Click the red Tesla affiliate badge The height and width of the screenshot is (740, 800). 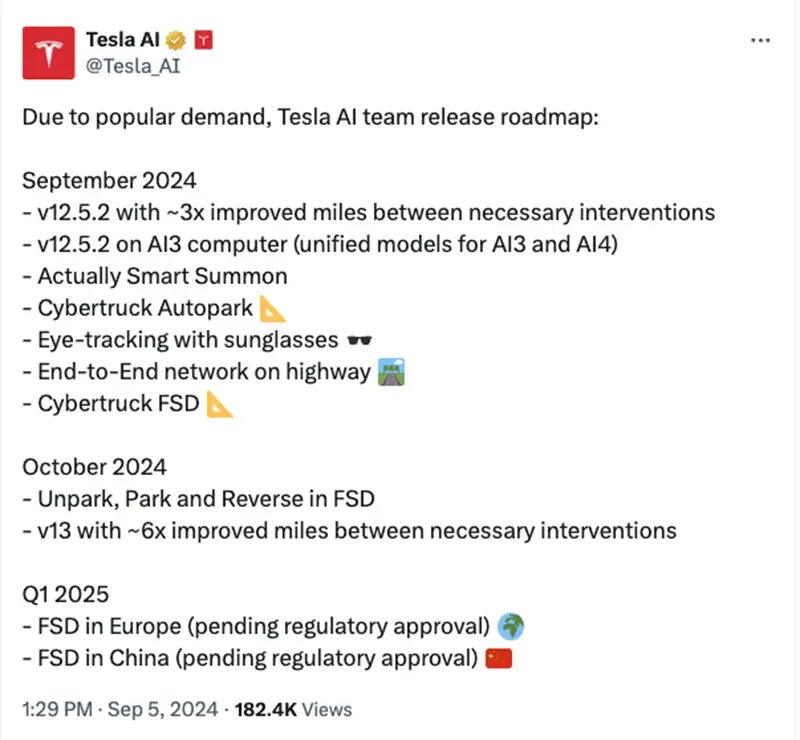pyautogui.click(x=204, y=41)
